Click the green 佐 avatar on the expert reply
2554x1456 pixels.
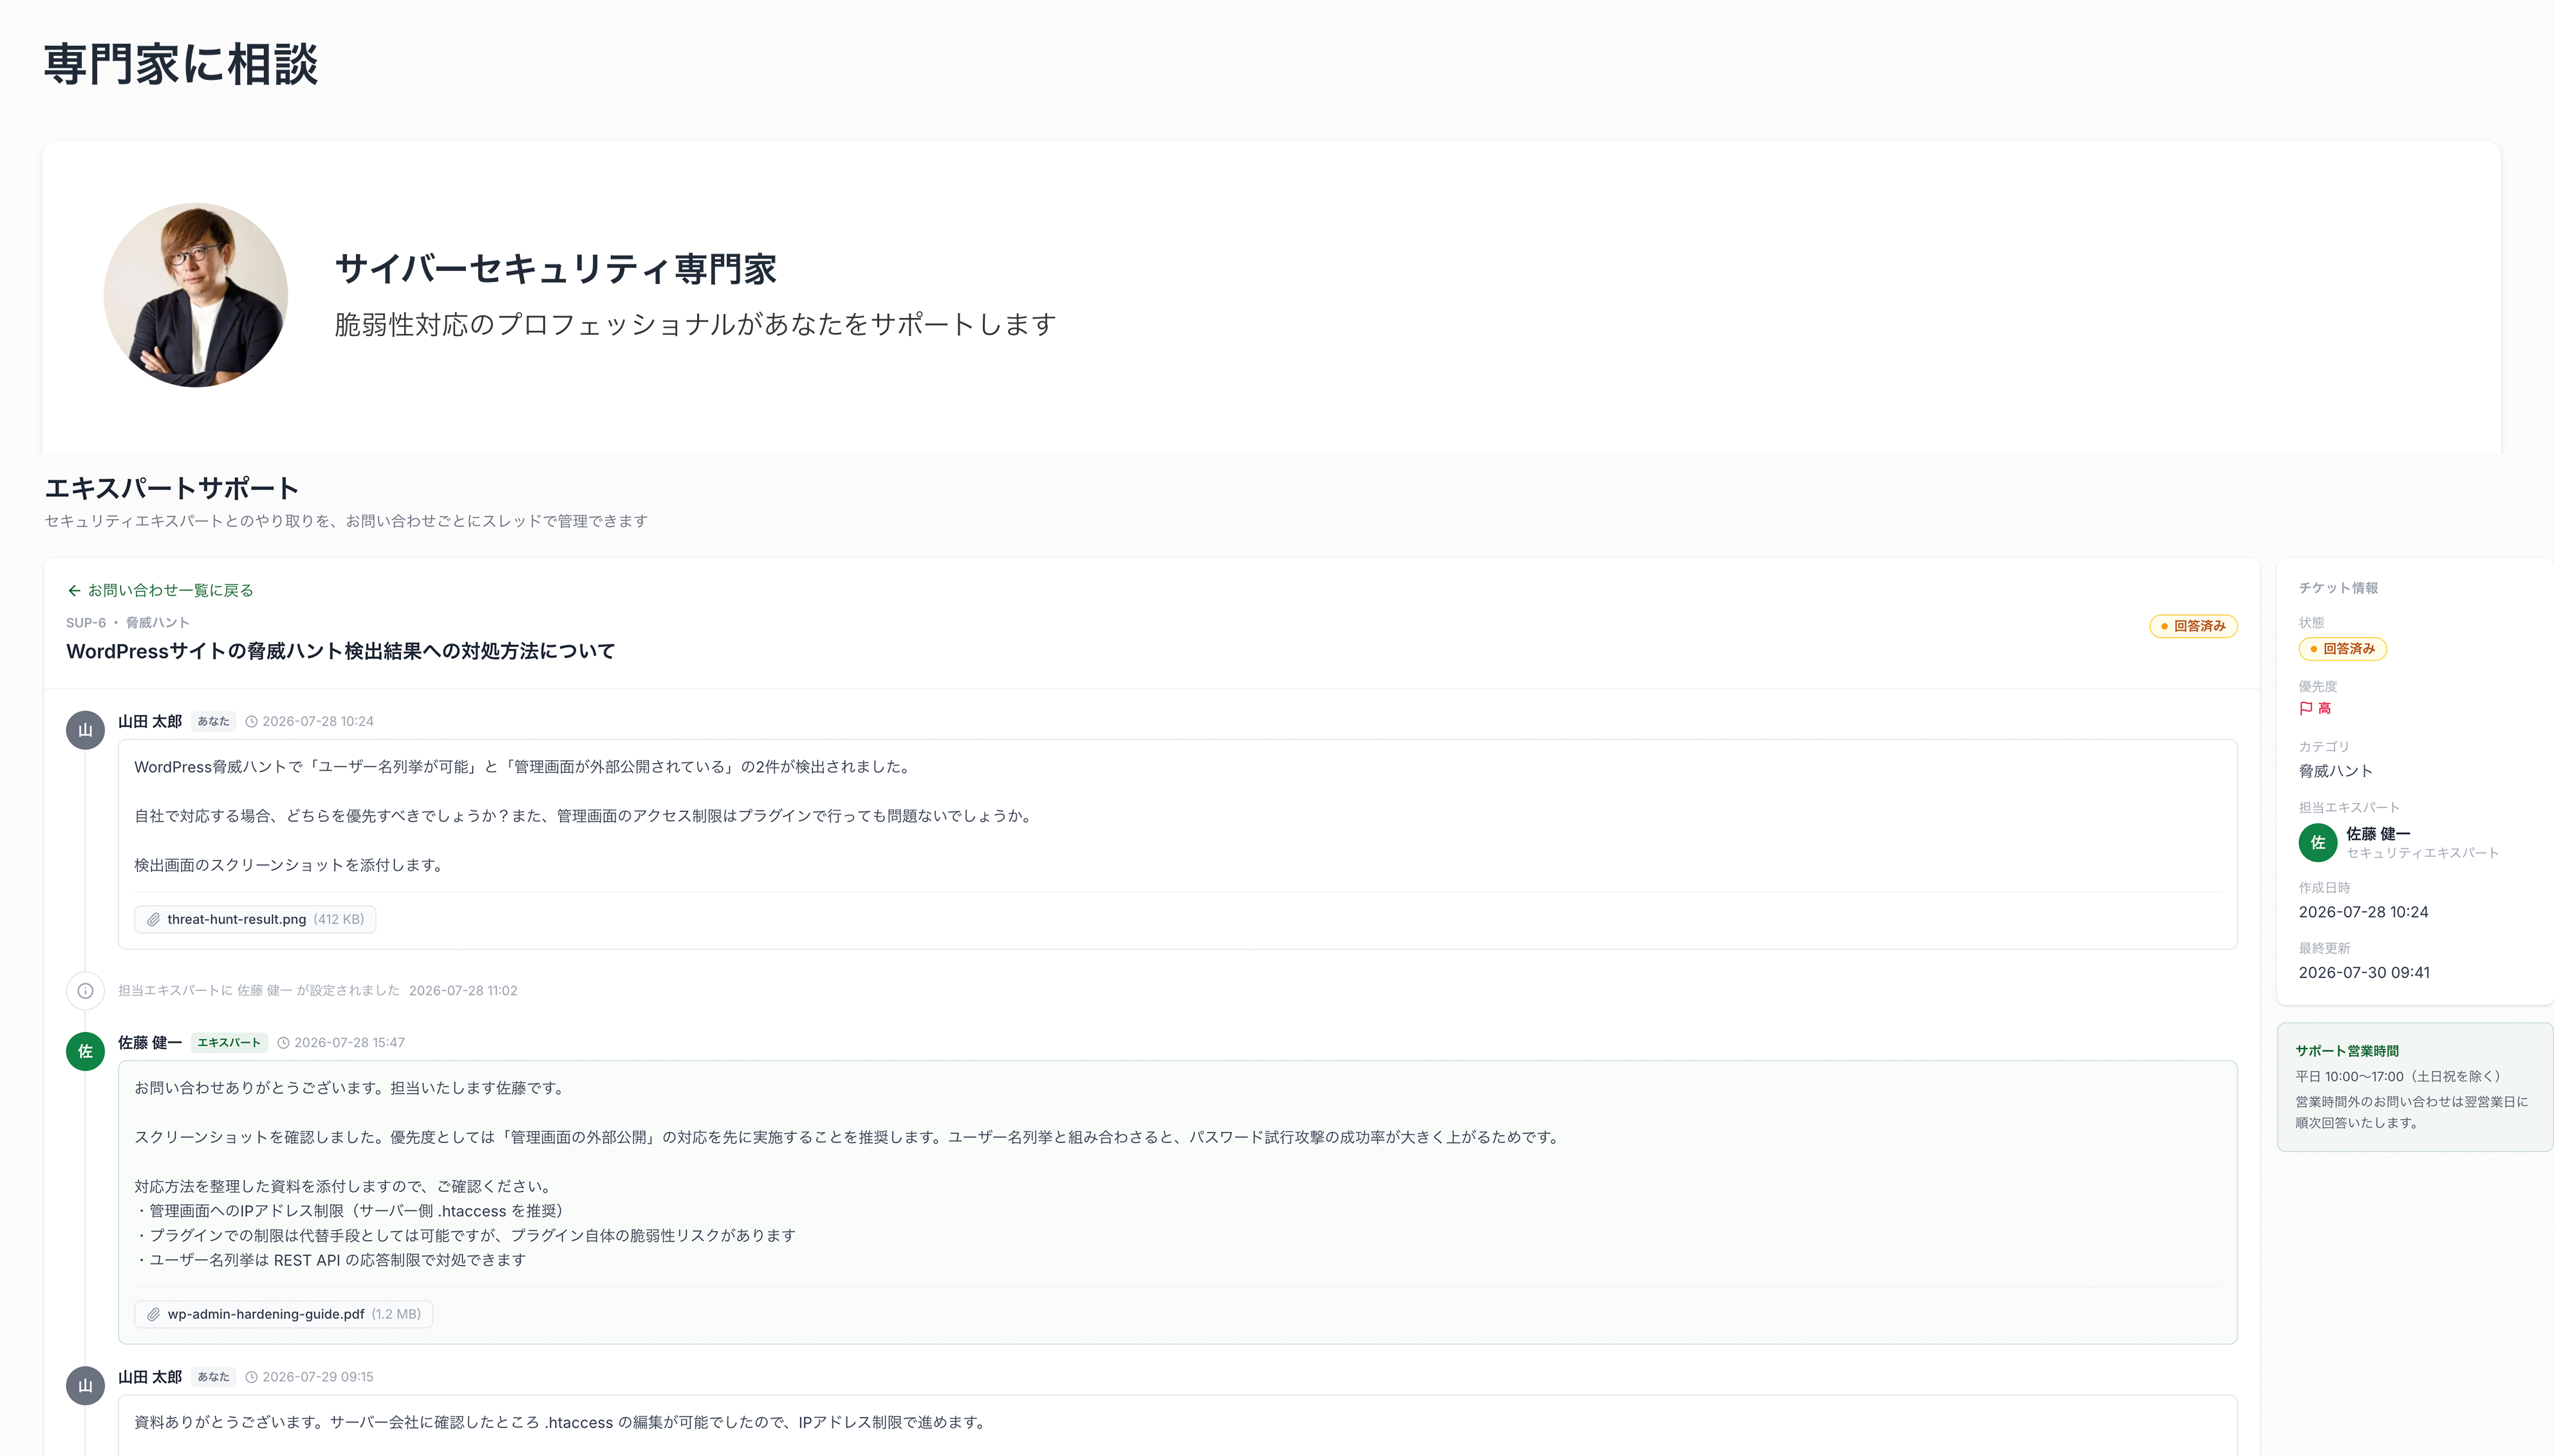click(86, 1051)
